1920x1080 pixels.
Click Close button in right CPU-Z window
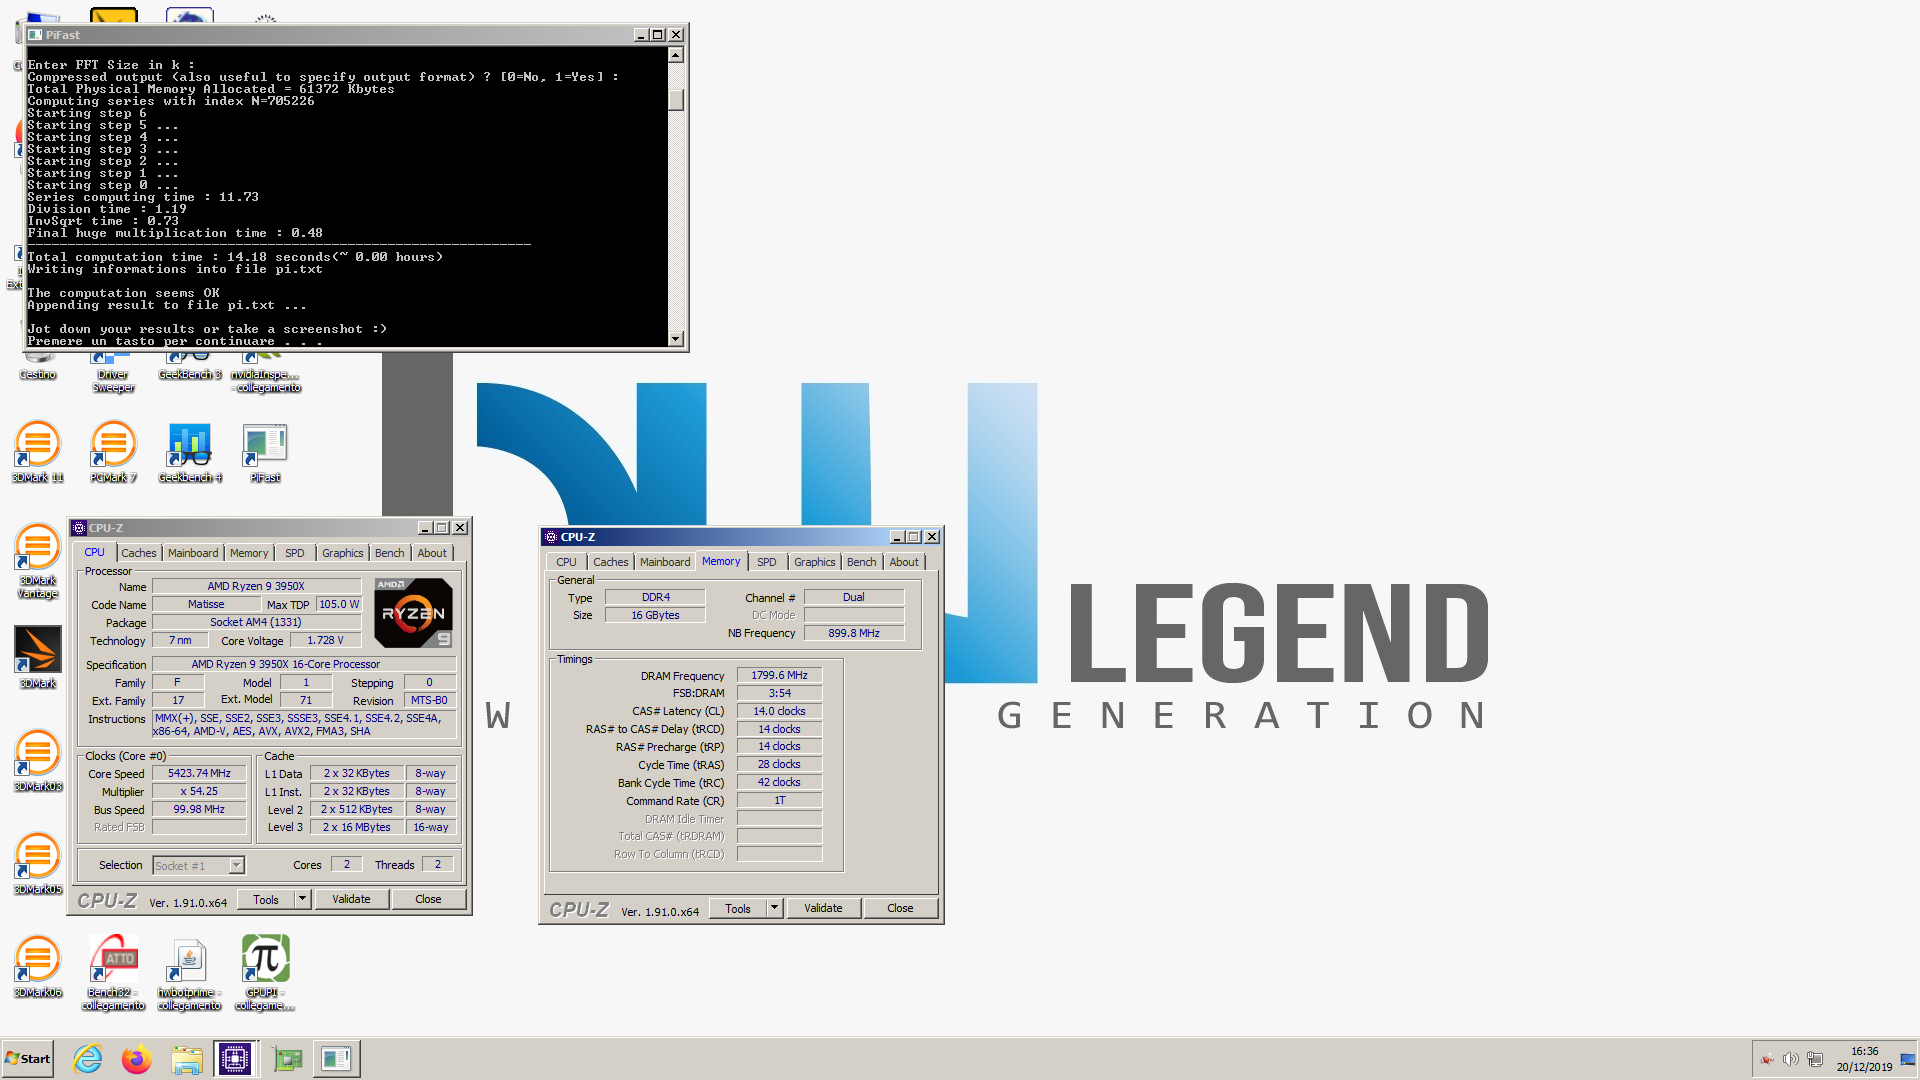click(900, 908)
